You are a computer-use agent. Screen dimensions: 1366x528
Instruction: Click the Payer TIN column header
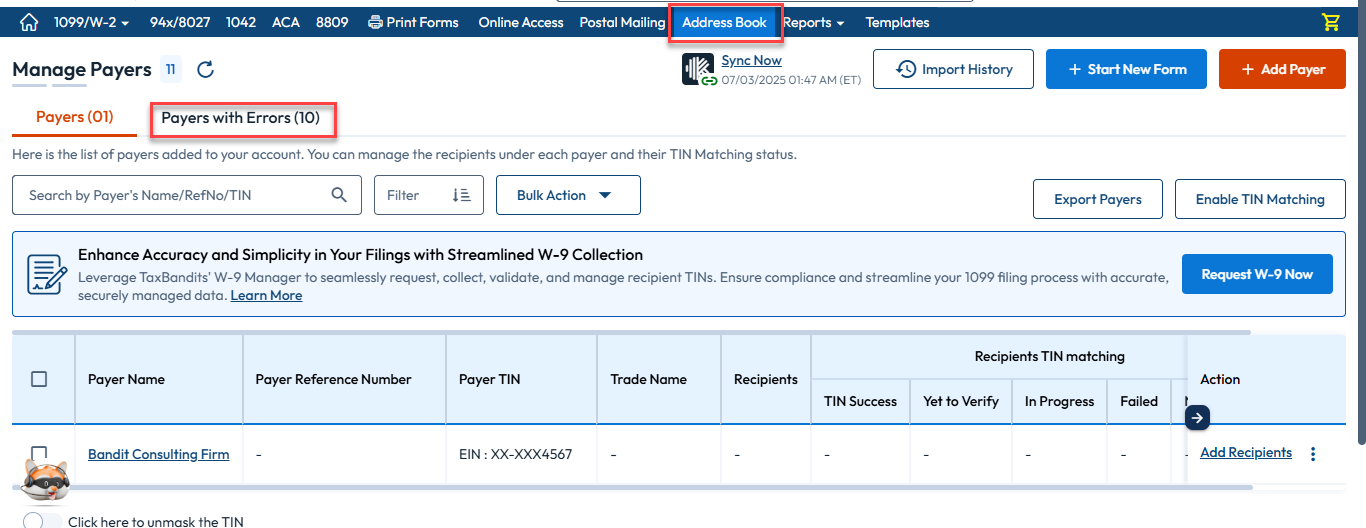coord(521,379)
